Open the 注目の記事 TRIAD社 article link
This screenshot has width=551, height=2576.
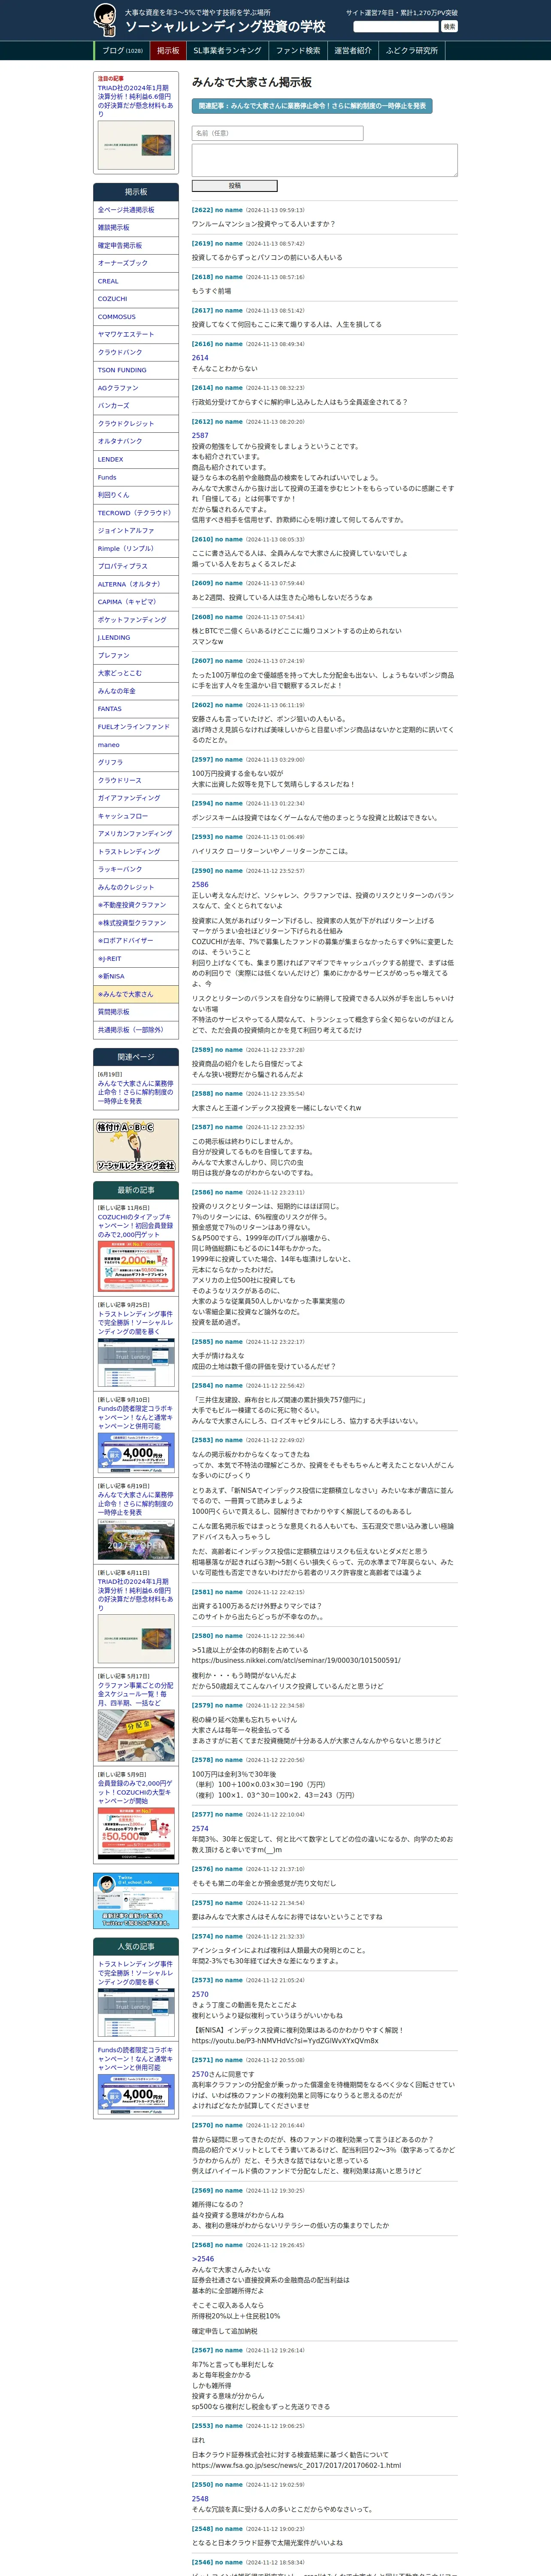click(x=136, y=101)
